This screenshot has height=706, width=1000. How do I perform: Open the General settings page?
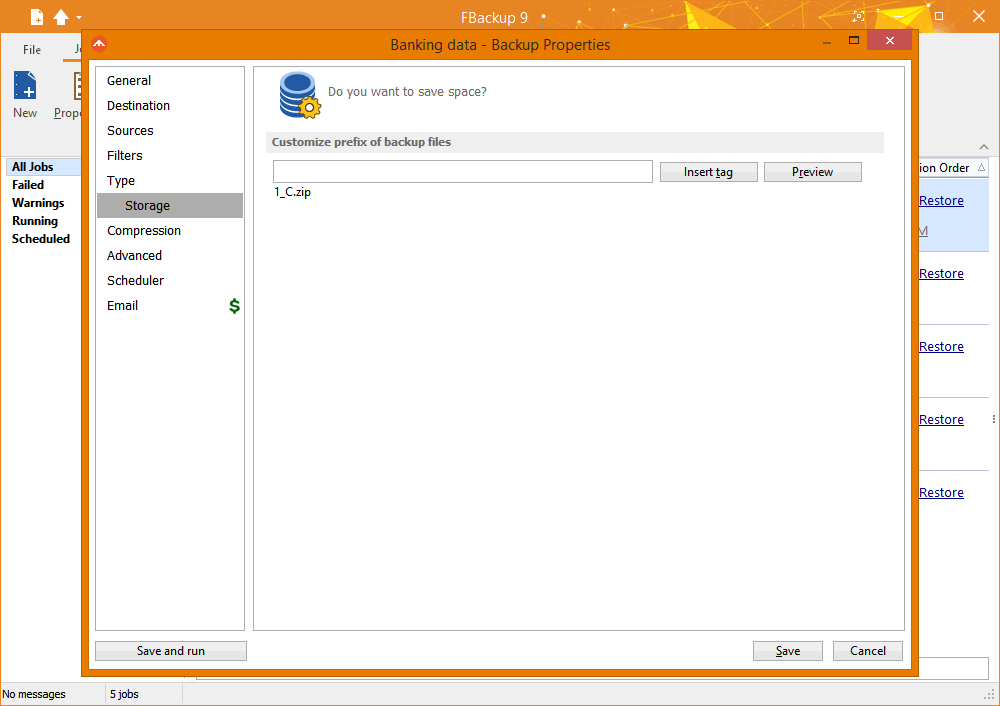170,80
